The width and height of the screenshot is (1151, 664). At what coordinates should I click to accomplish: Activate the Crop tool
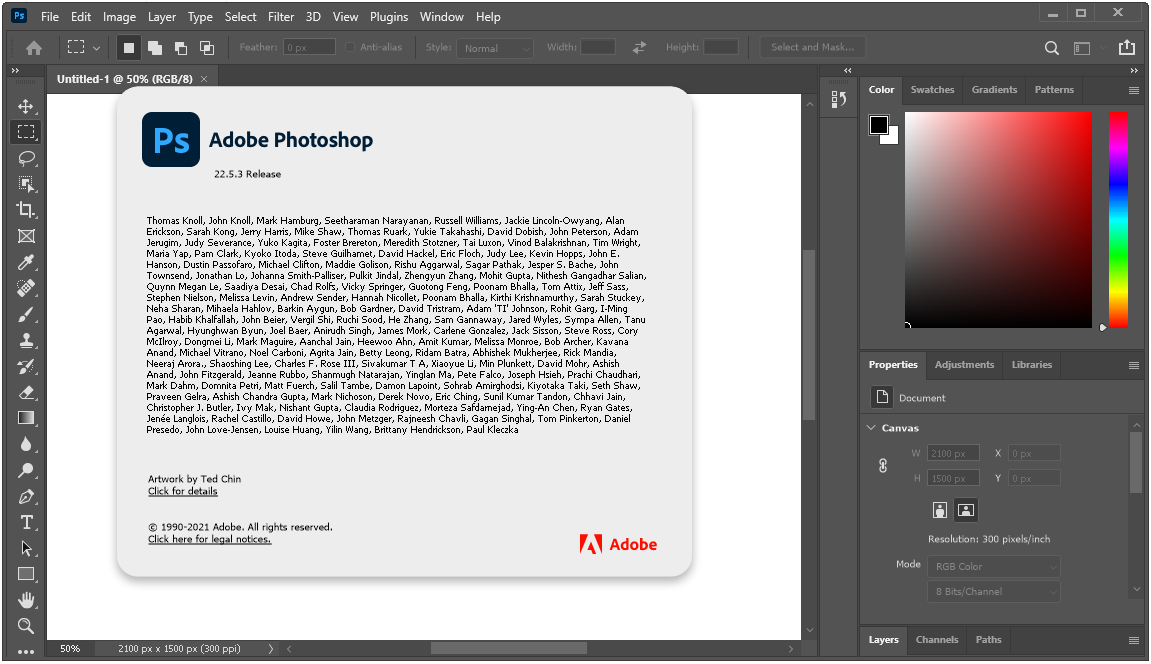pos(26,210)
